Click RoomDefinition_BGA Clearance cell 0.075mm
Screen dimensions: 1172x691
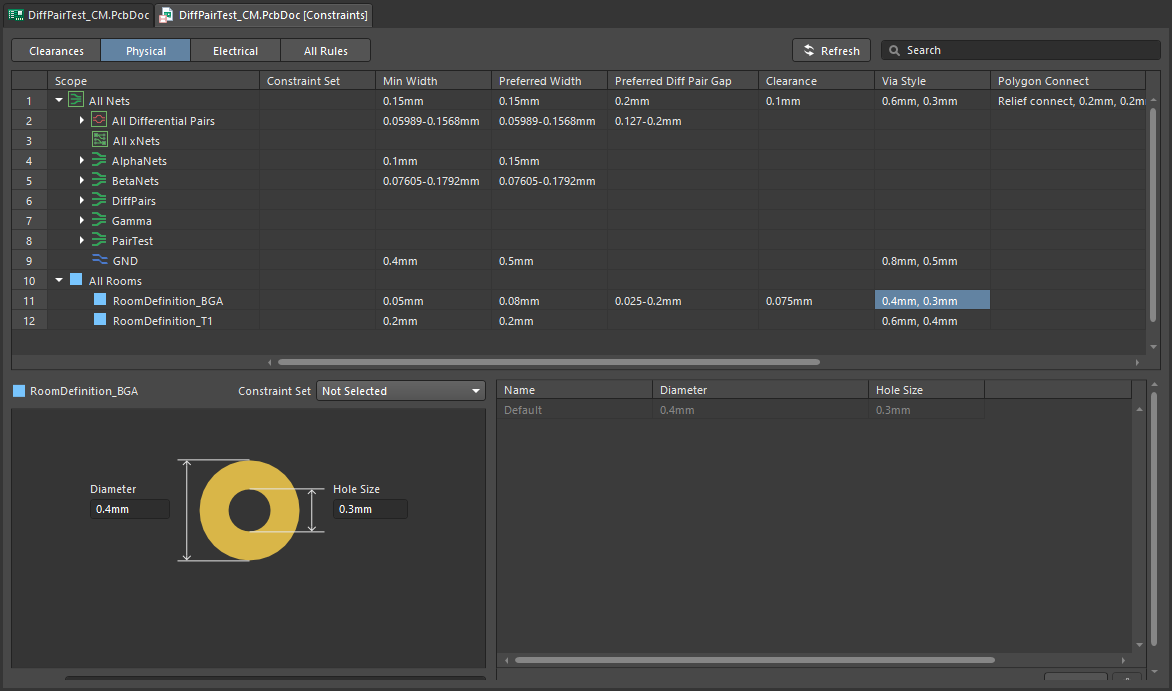click(x=816, y=301)
